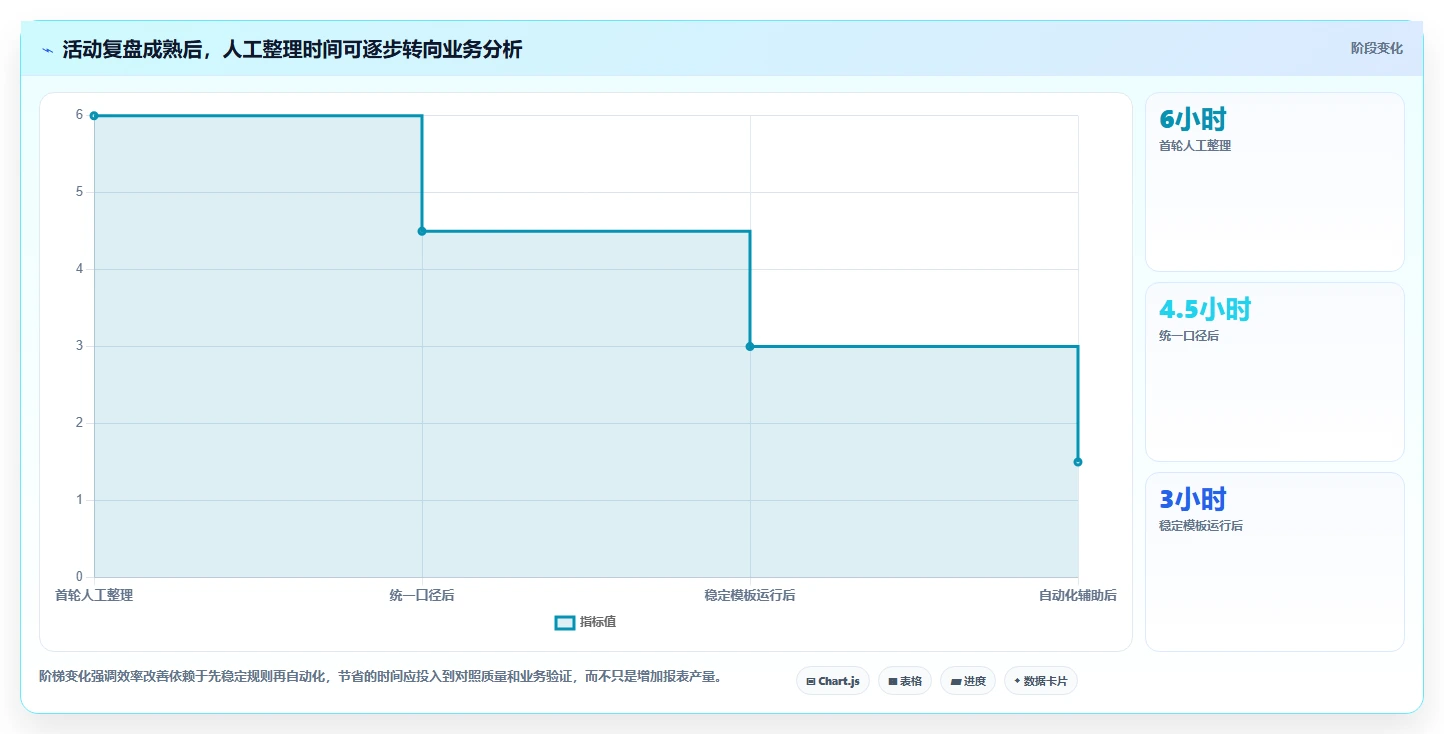1444x734 pixels.
Task: Click the 阶段变化 label in header
Action: [1376, 48]
